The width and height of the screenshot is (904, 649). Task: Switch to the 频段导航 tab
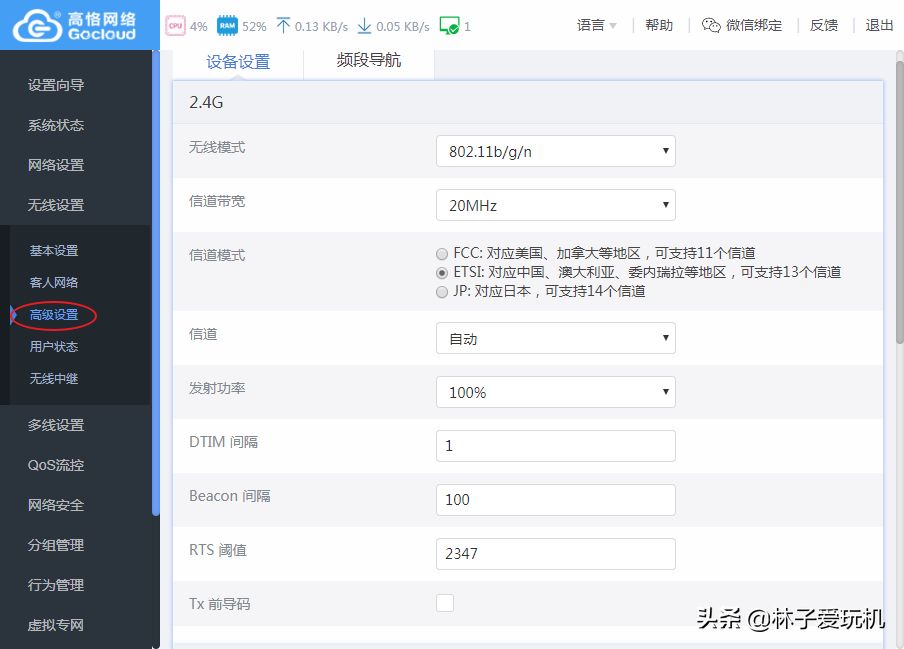pos(368,61)
